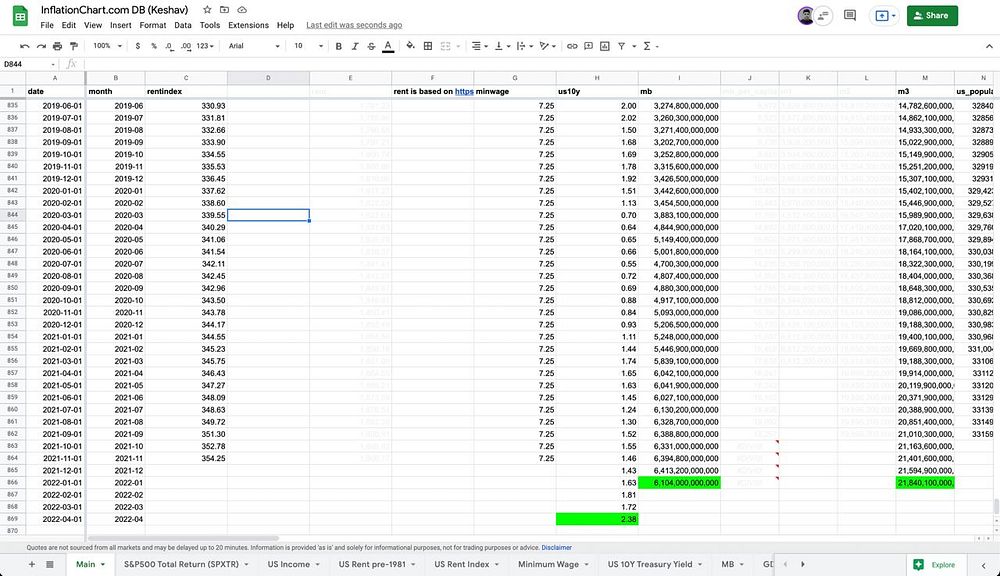1000x576 pixels.
Task: Decrease decimal places icon
Action: tap(169, 46)
